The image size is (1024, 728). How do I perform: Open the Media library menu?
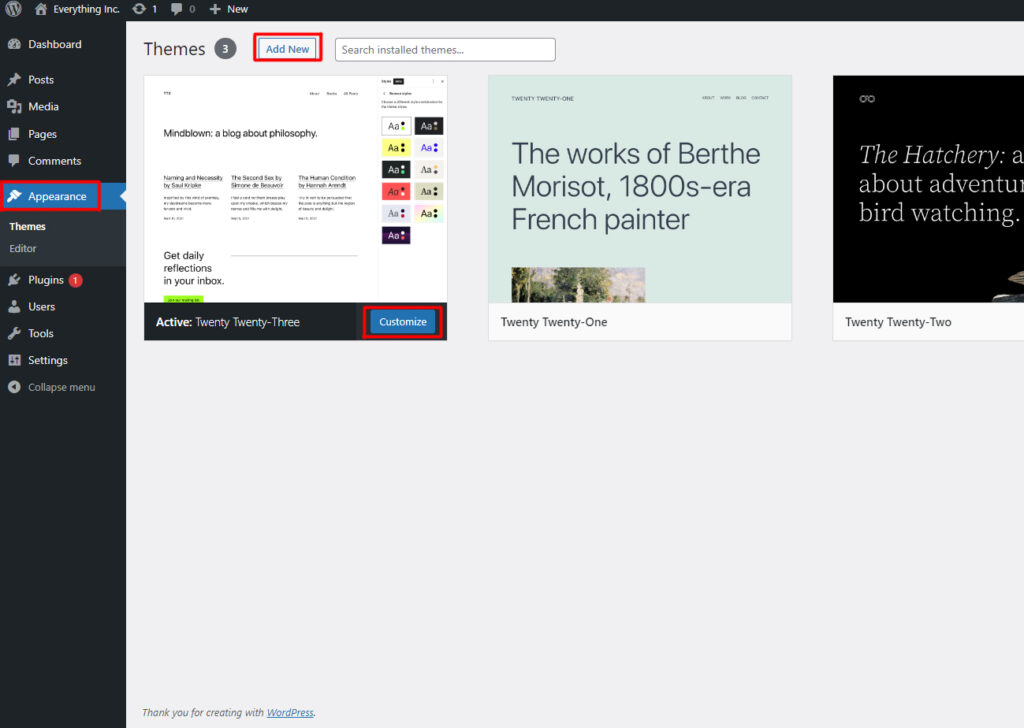(43, 107)
